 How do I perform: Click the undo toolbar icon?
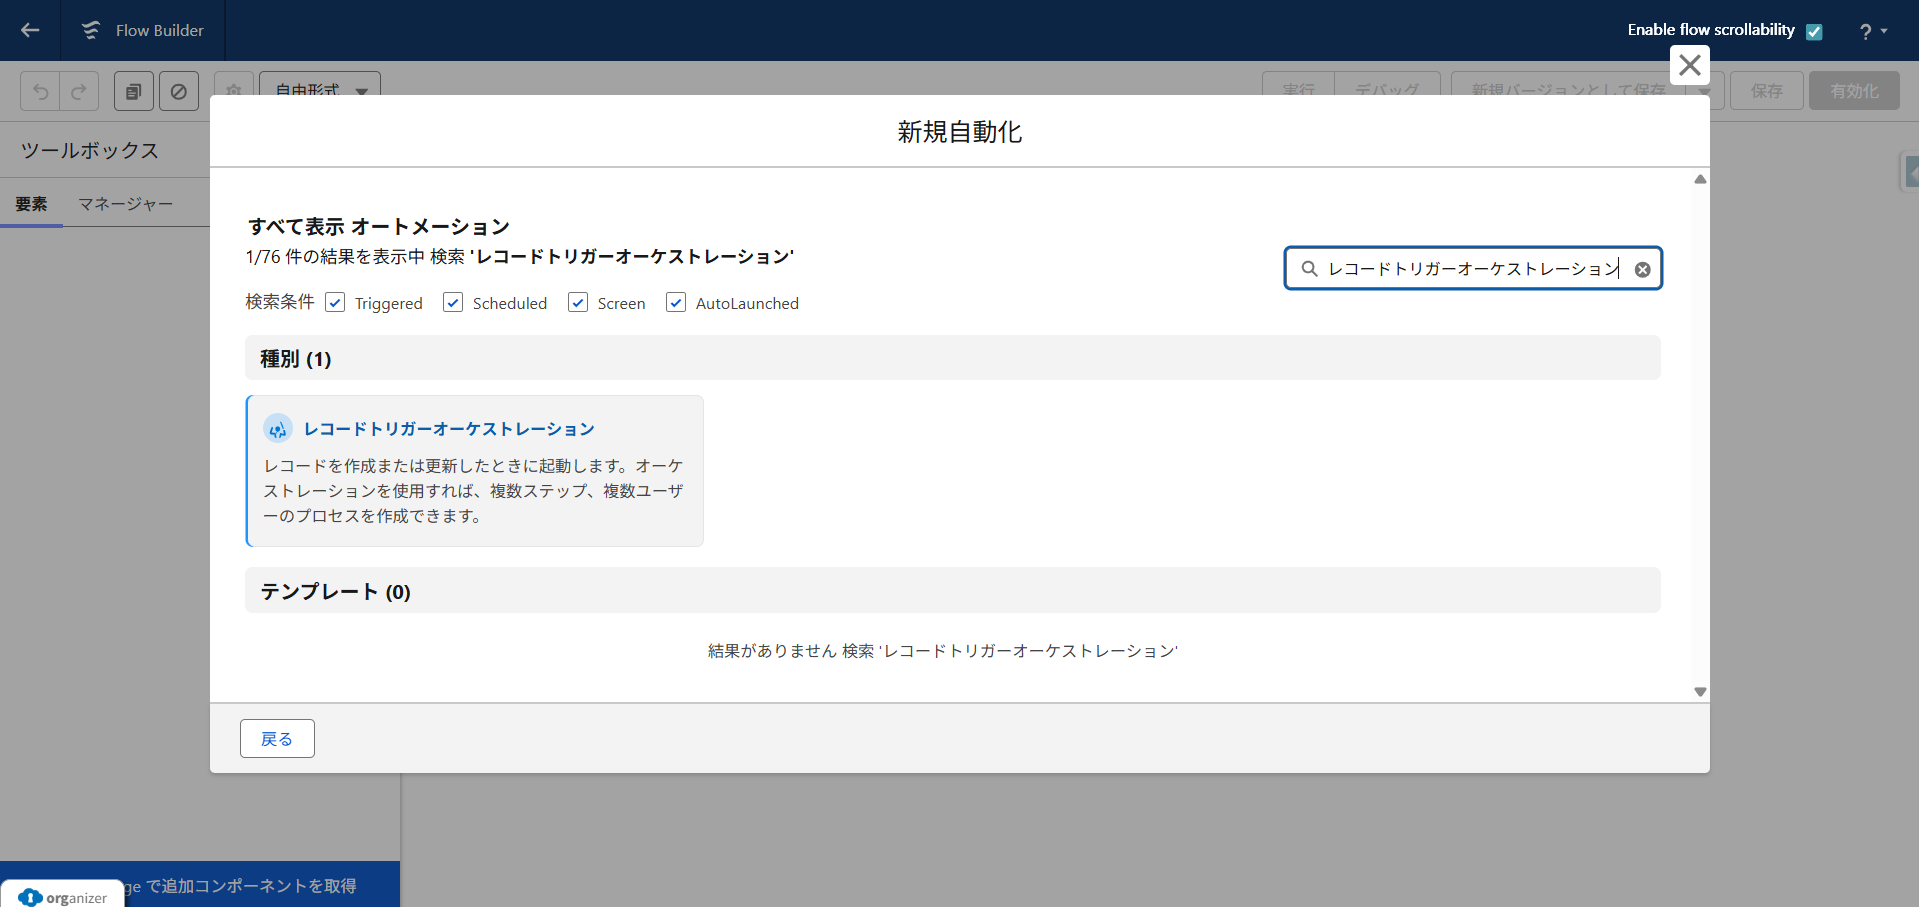coord(40,91)
